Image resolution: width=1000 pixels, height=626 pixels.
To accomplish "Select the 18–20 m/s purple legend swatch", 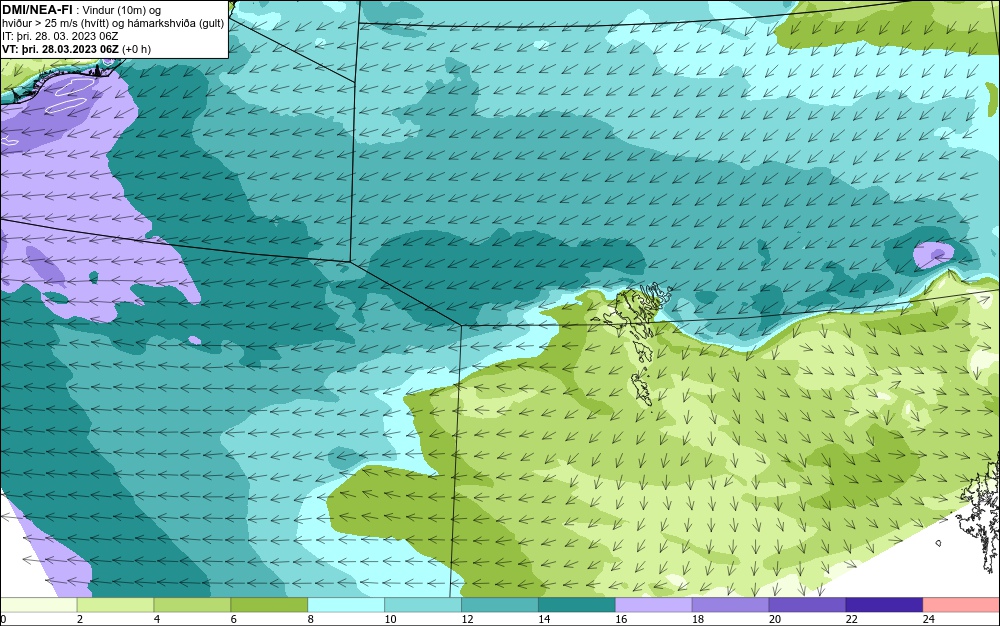I will click(x=730, y=605).
